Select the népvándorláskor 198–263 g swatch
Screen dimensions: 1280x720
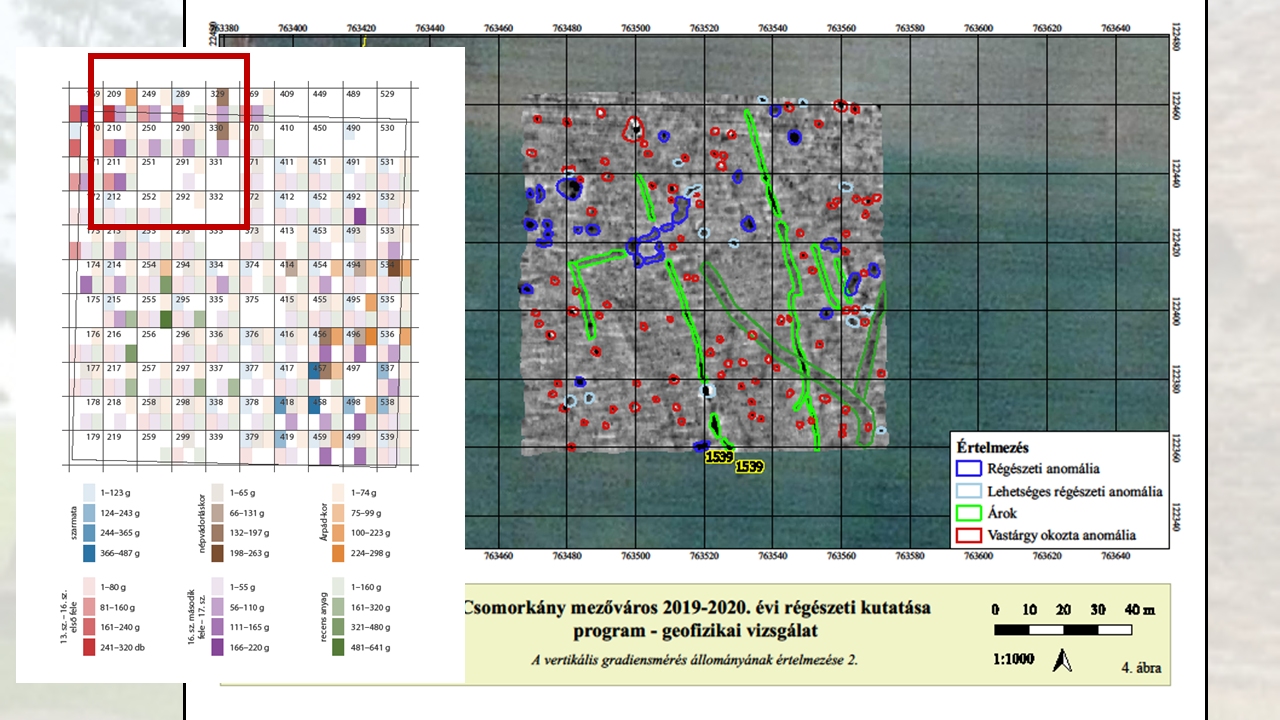coord(216,553)
